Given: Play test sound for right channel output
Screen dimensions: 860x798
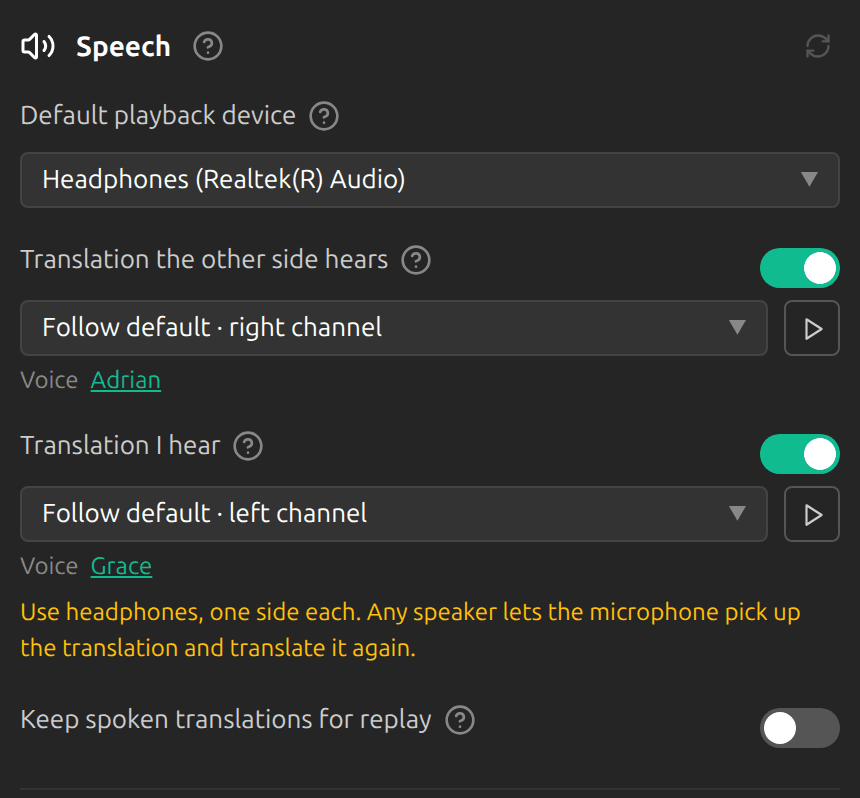Looking at the screenshot, I should coord(812,328).
